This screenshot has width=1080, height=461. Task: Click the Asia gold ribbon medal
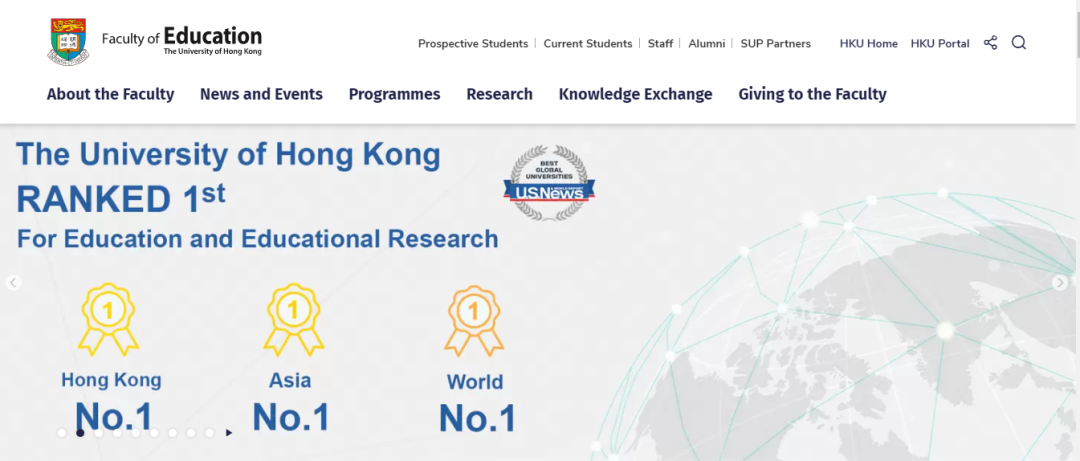pyautogui.click(x=293, y=319)
